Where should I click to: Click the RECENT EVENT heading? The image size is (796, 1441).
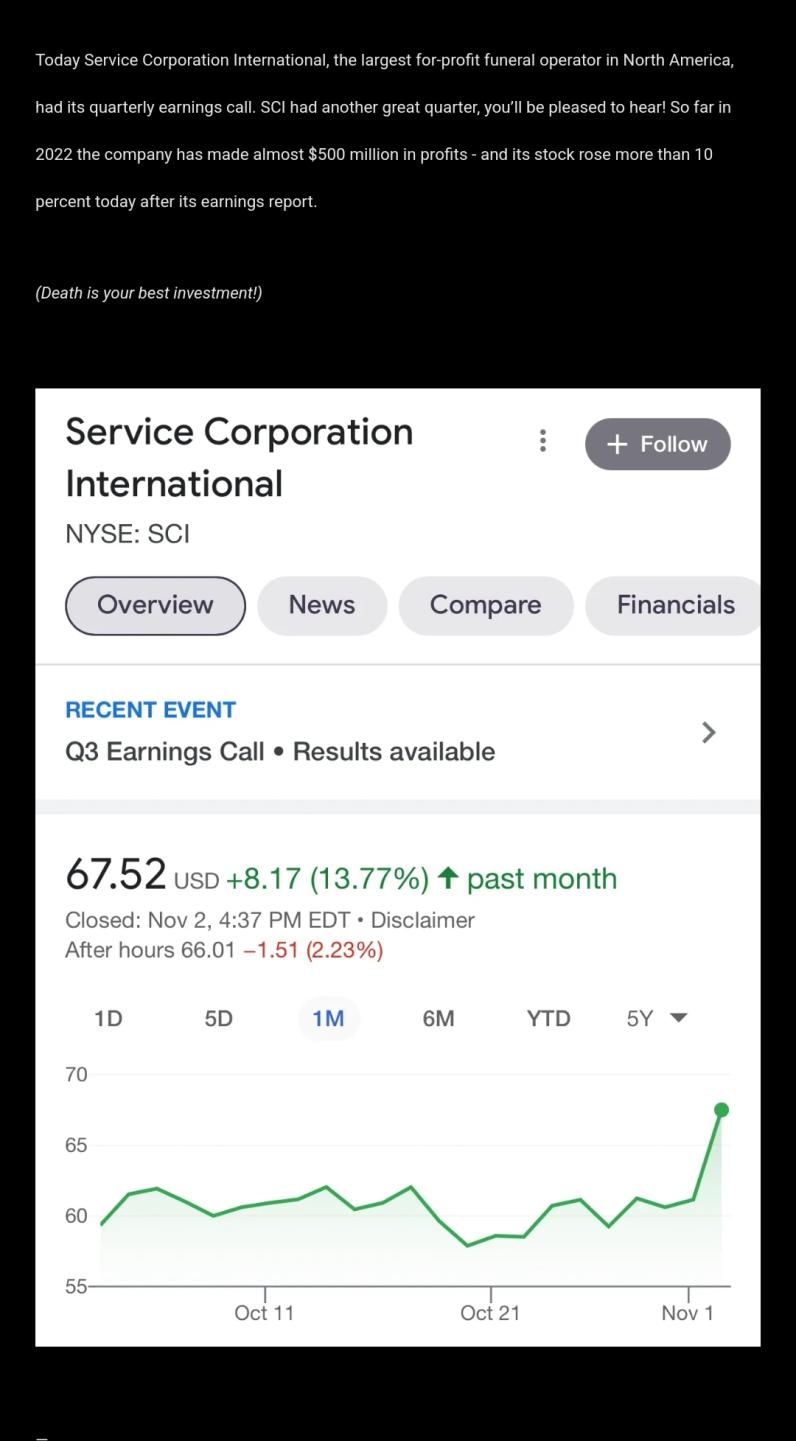(150, 710)
